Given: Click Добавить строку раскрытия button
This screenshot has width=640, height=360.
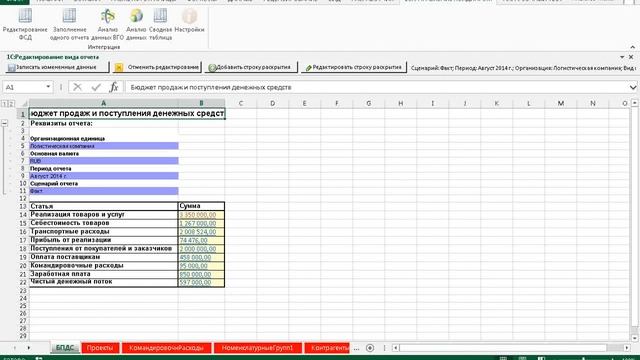Looking at the screenshot, I should tap(251, 67).
